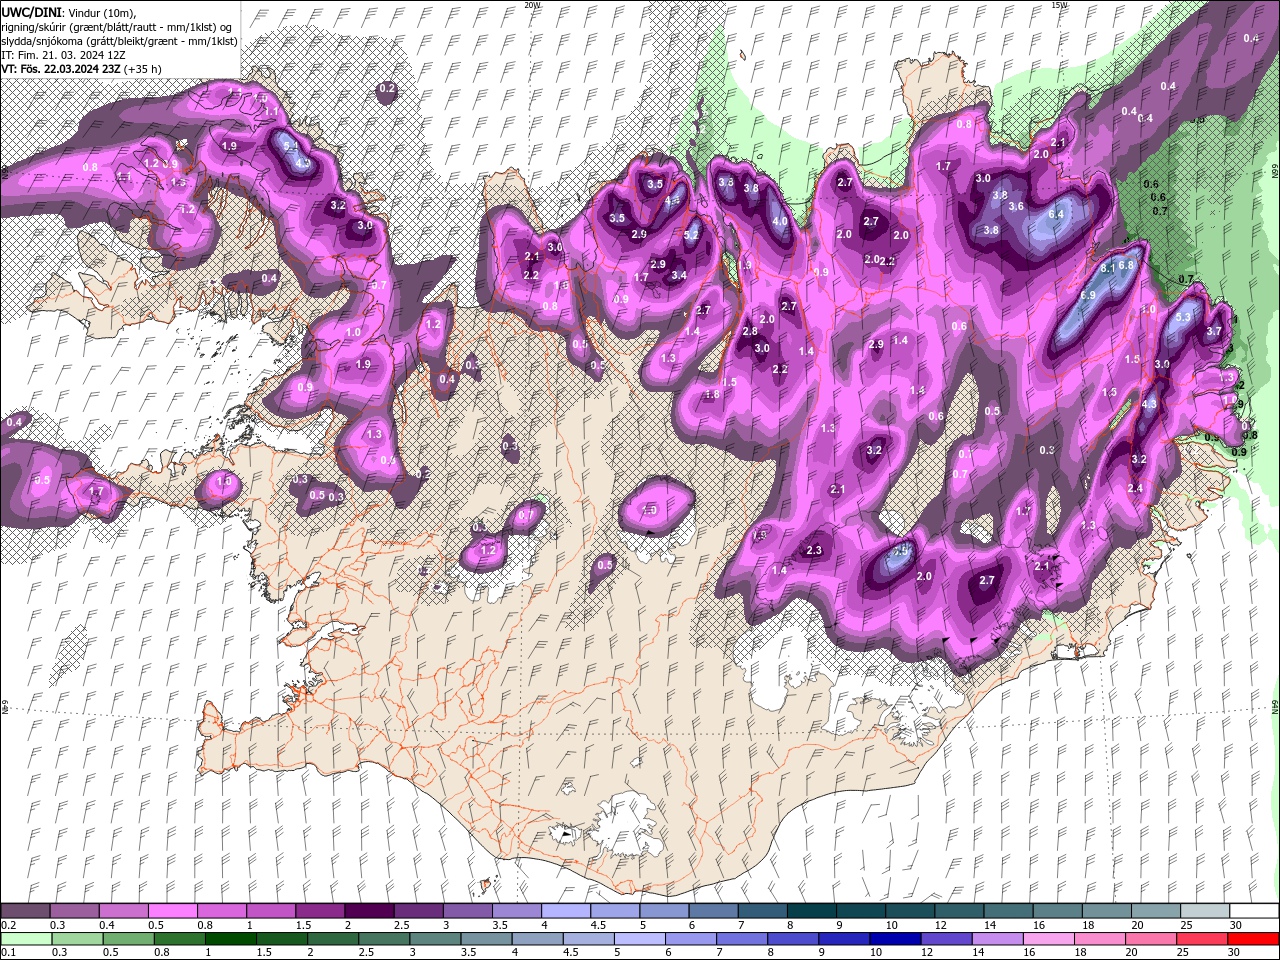Pick the lower scale swatch between 0.1 and 0.3
This screenshot has height=960, width=1280.
coord(26,938)
